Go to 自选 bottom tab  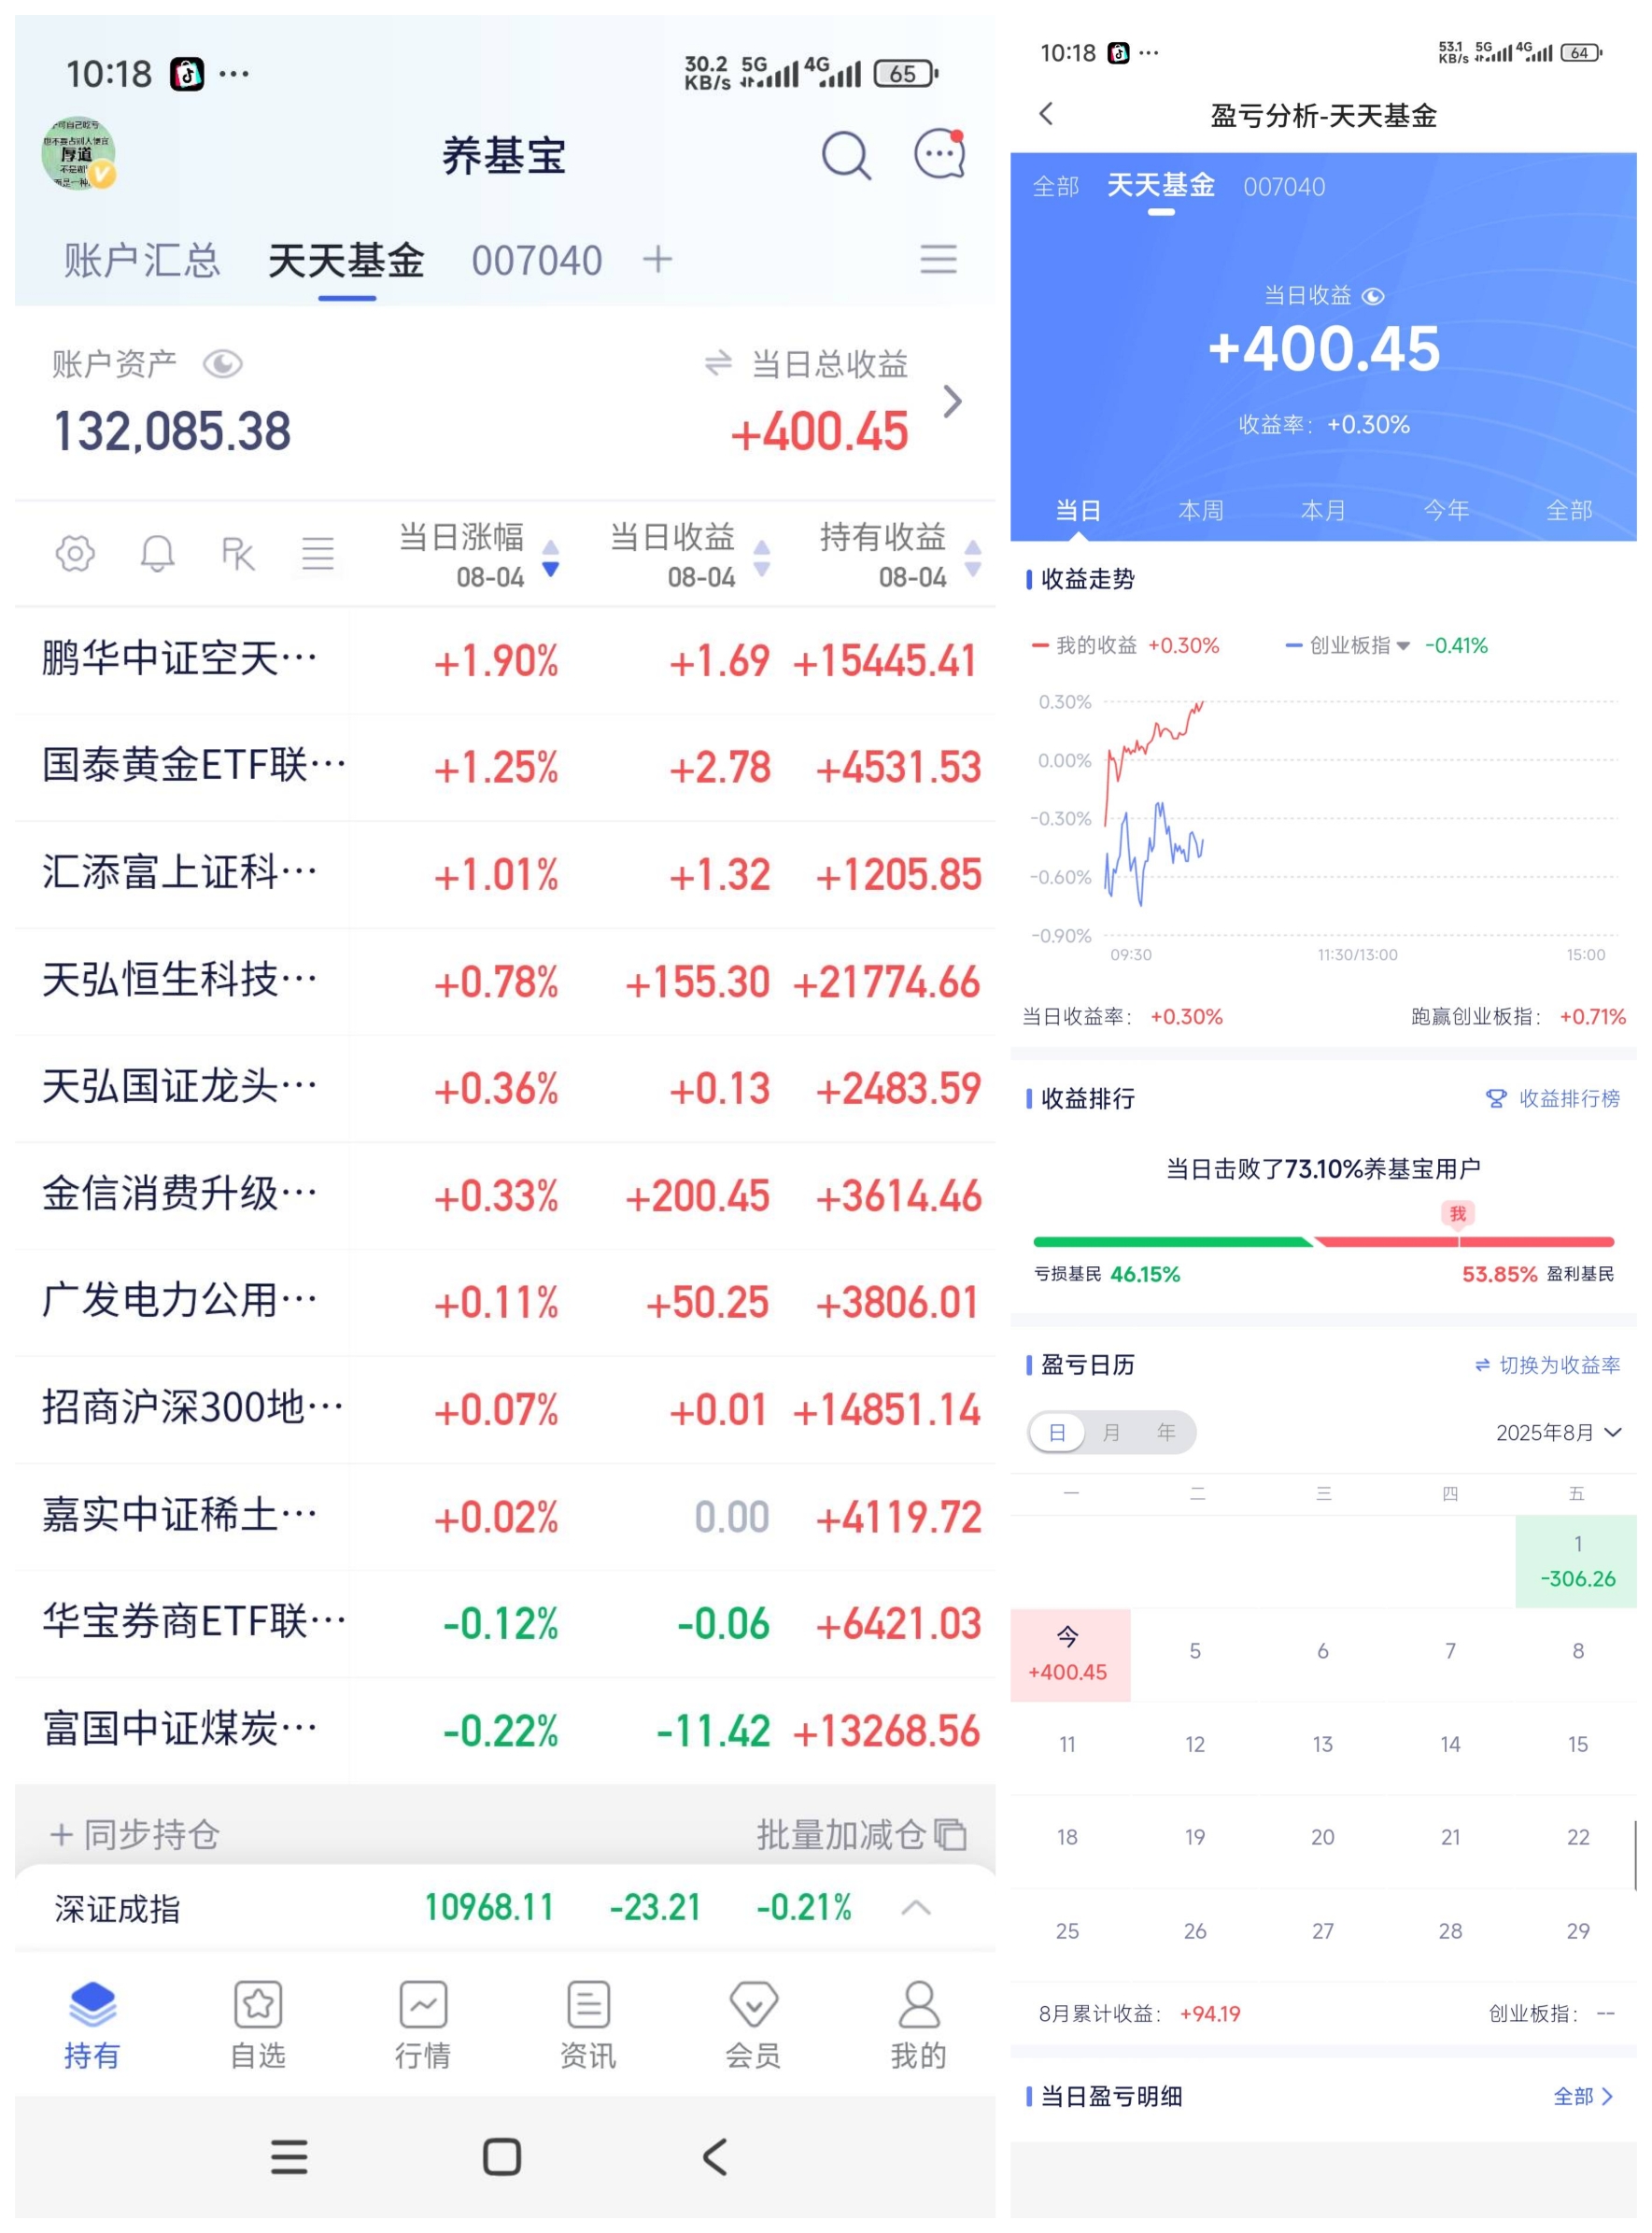point(258,2024)
